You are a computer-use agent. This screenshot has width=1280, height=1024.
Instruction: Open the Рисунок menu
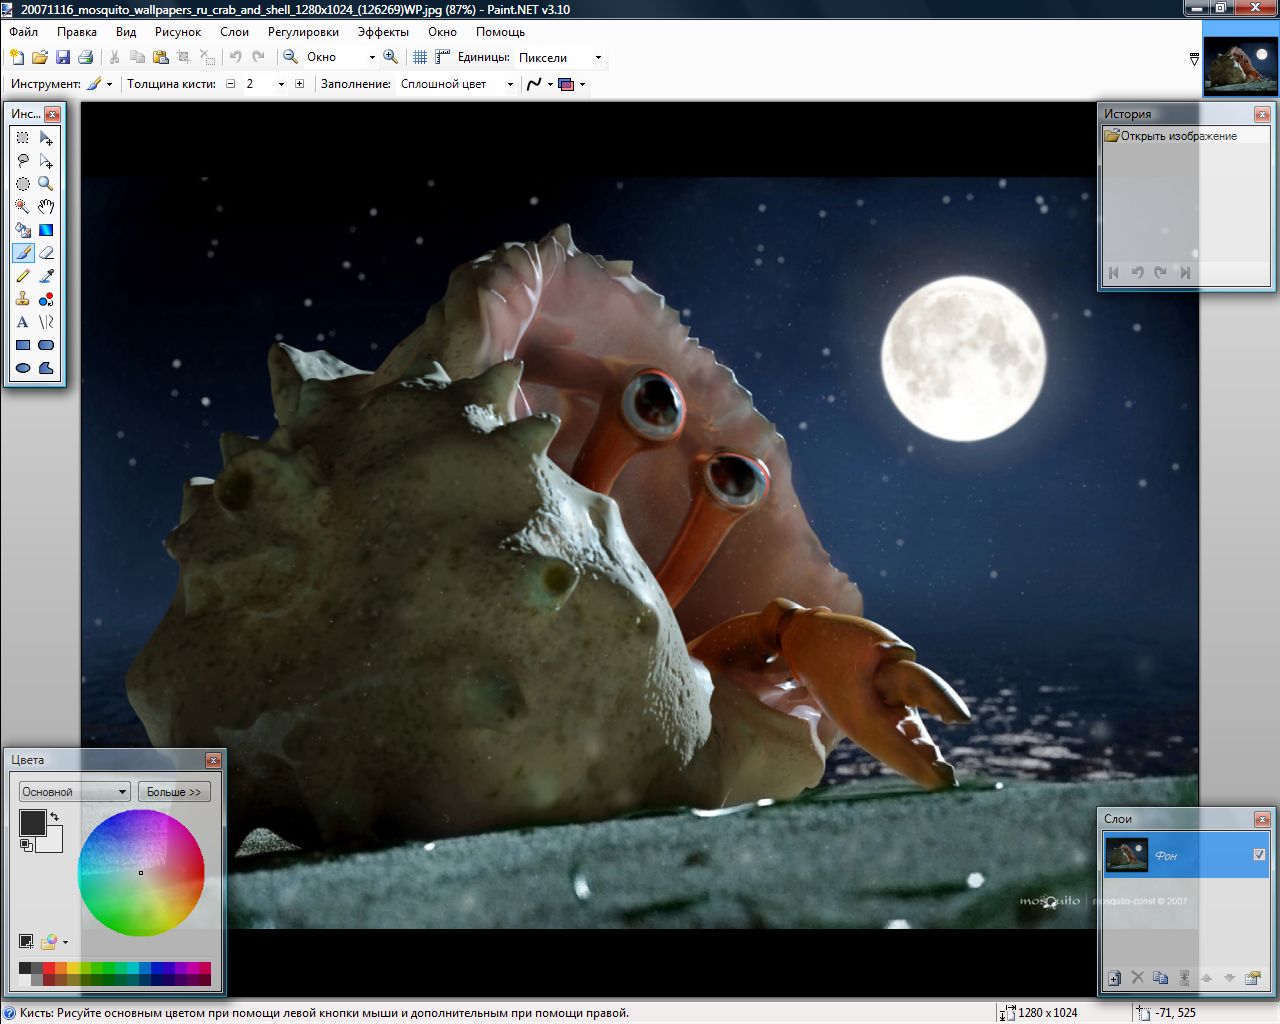coord(178,32)
